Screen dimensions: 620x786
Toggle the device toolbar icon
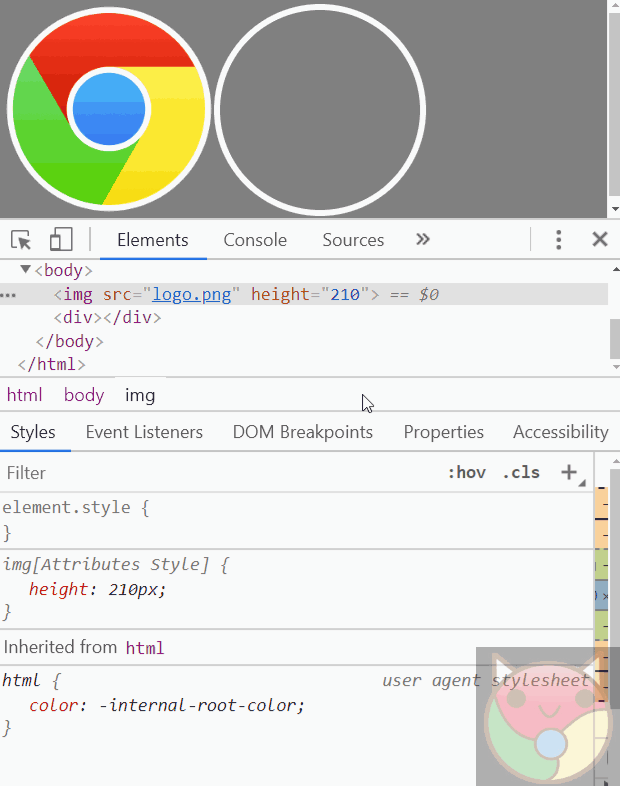click(x=61, y=239)
